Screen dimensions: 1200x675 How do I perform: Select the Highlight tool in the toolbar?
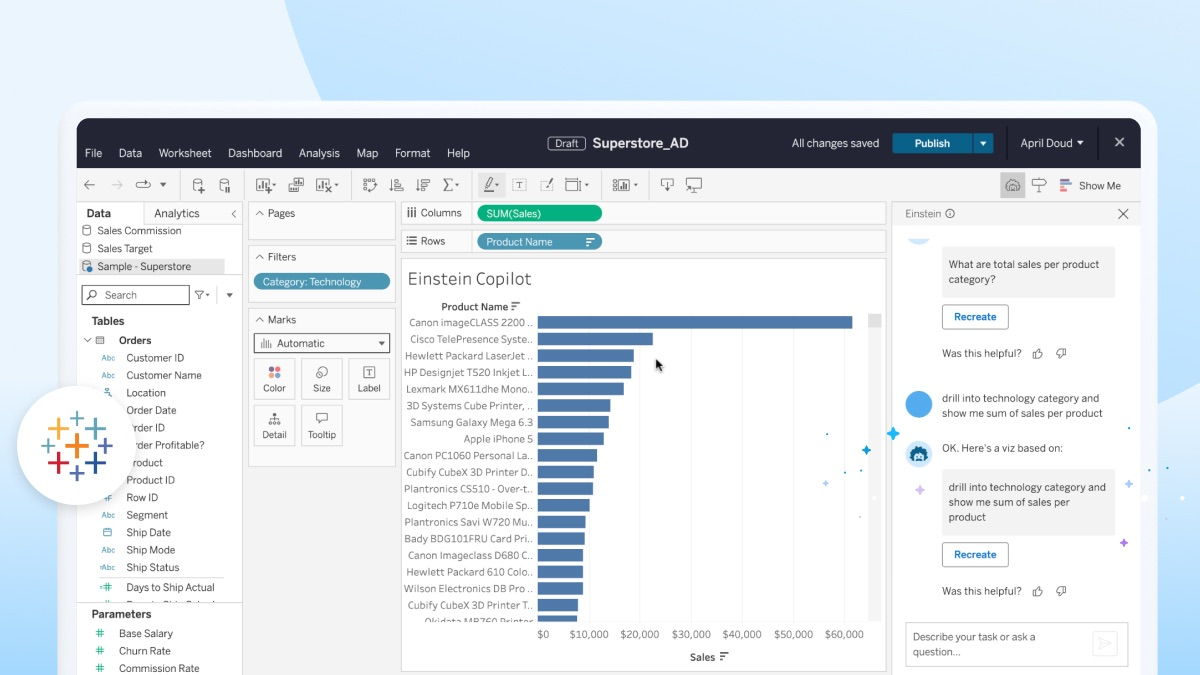coord(491,184)
